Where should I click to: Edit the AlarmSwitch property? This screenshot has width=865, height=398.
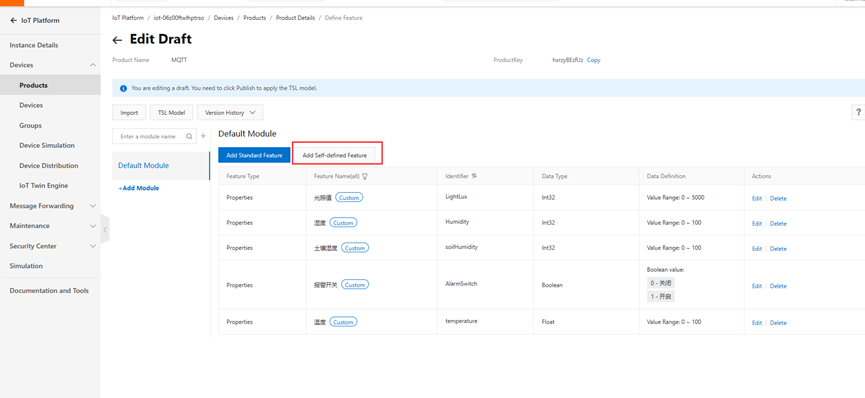[x=757, y=286]
